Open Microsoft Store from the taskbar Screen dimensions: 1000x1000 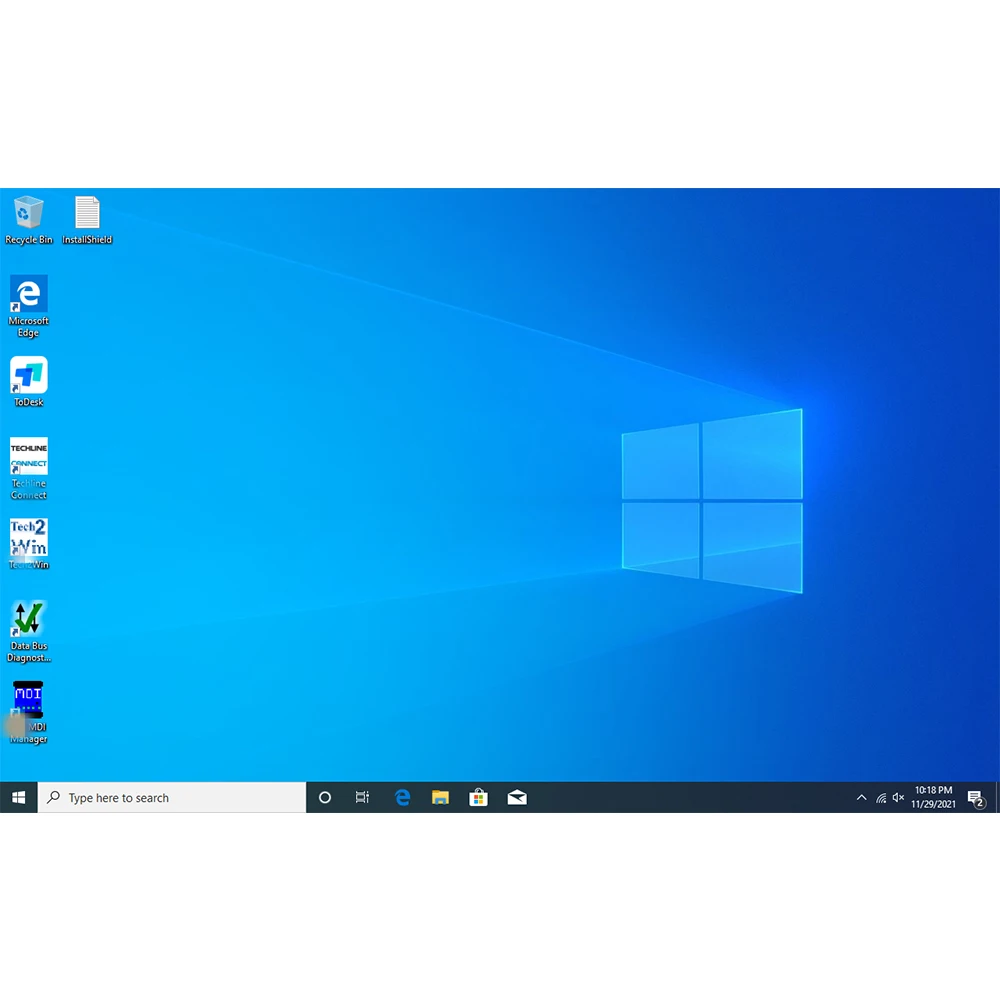(478, 797)
